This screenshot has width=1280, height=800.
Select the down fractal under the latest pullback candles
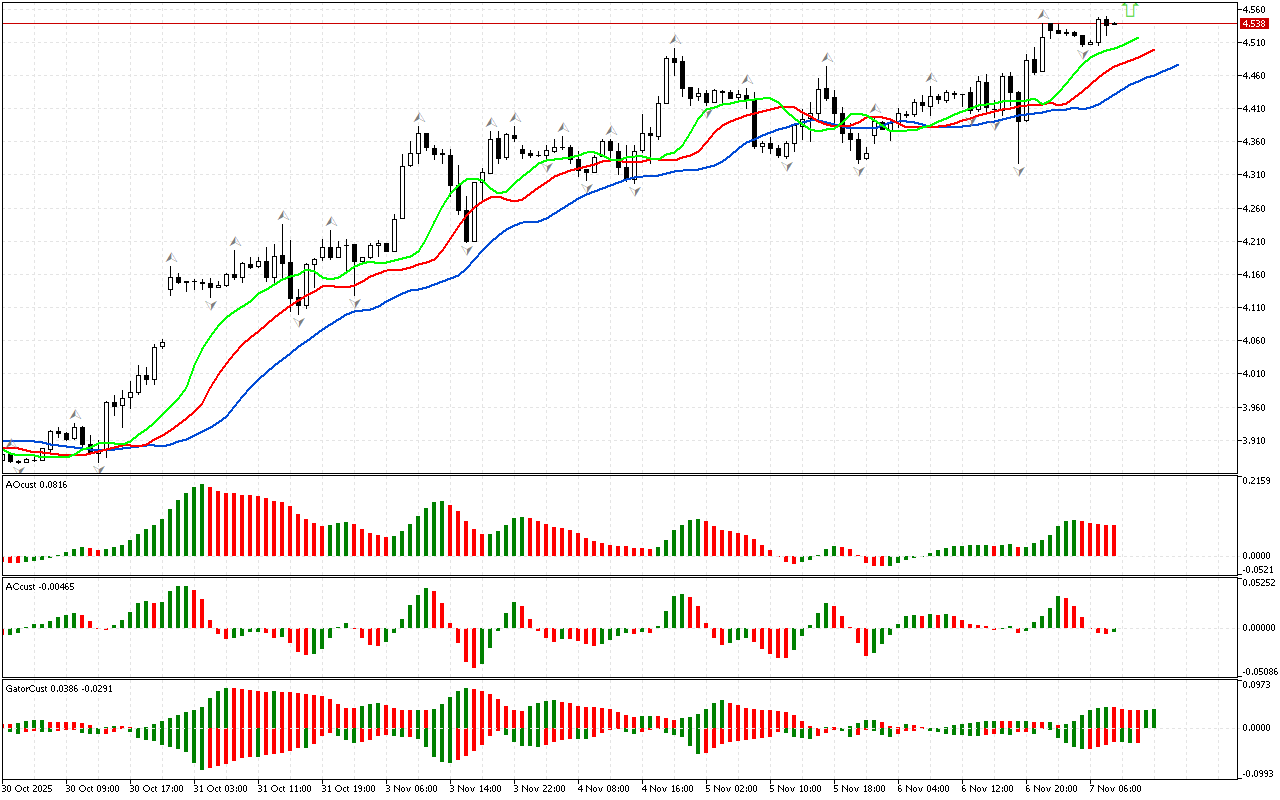1084,53
